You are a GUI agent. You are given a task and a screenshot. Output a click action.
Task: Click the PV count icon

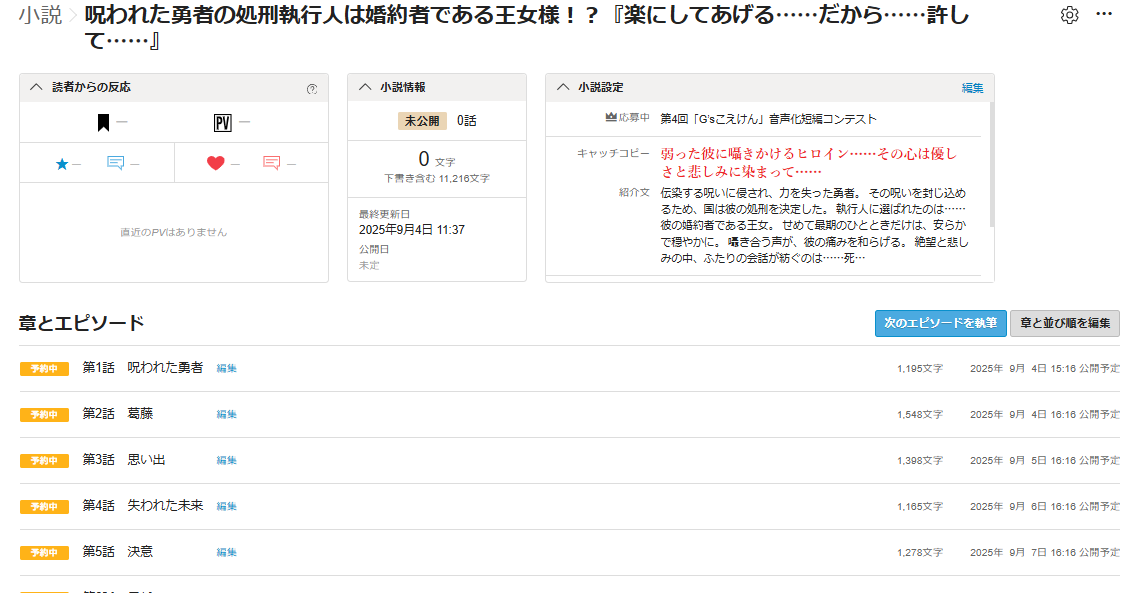(222, 123)
